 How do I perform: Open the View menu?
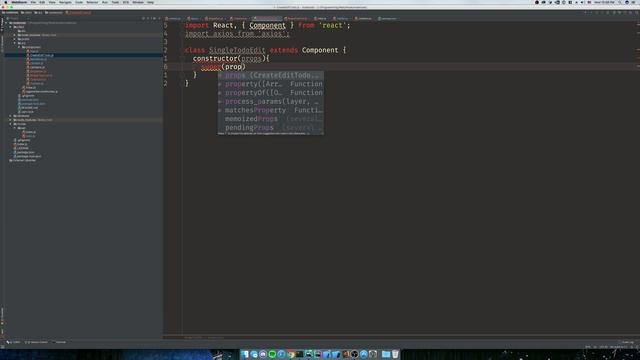coord(52,2)
